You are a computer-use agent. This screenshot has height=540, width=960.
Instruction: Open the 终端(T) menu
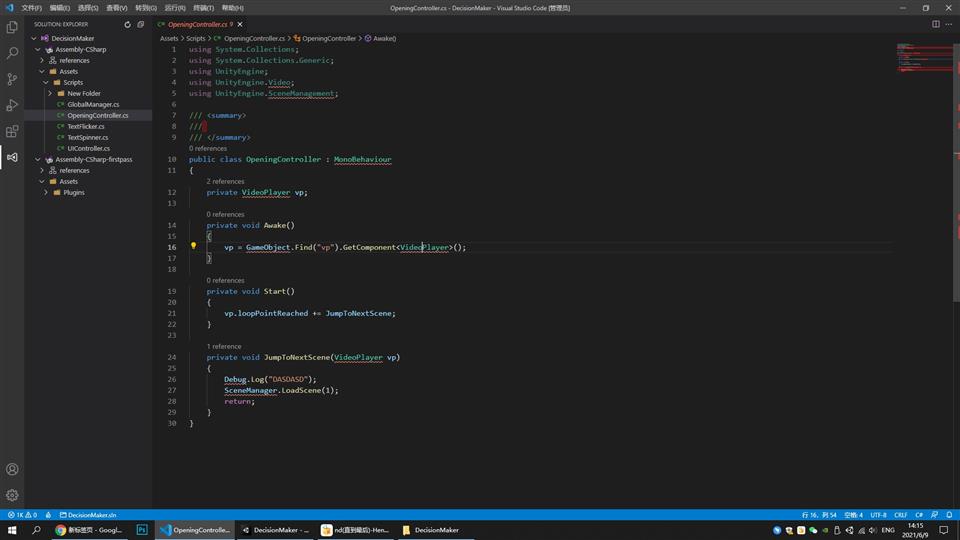pos(203,8)
